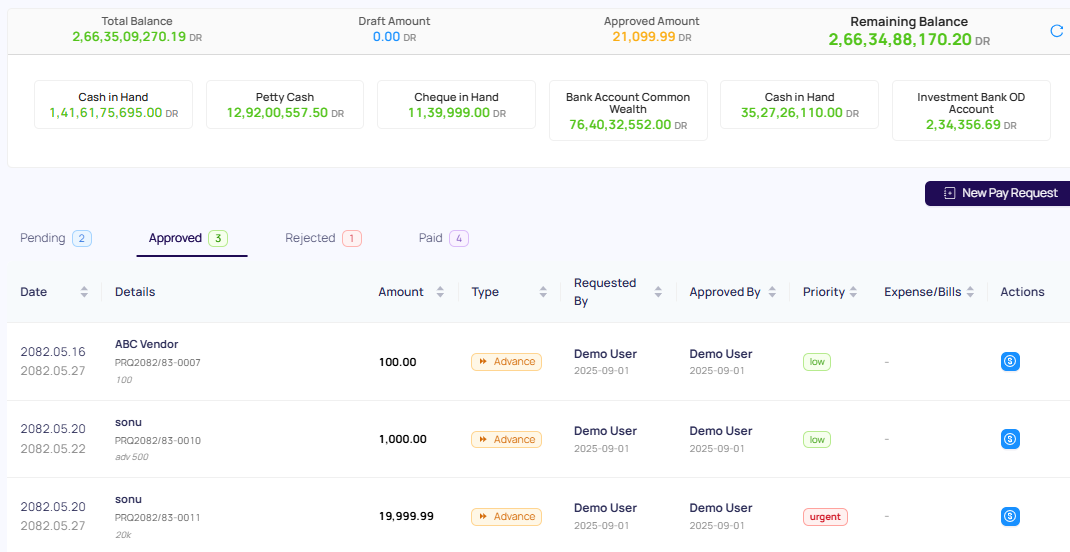The width and height of the screenshot is (1070, 552).
Task: Sort by Priority column arrows
Action: click(x=853, y=292)
